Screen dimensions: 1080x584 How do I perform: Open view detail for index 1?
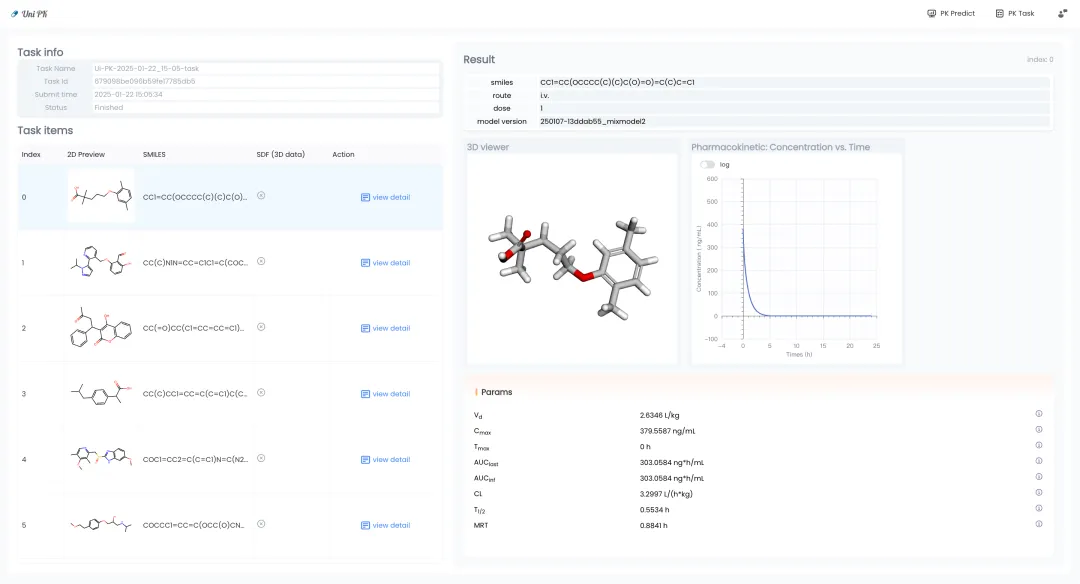click(385, 263)
